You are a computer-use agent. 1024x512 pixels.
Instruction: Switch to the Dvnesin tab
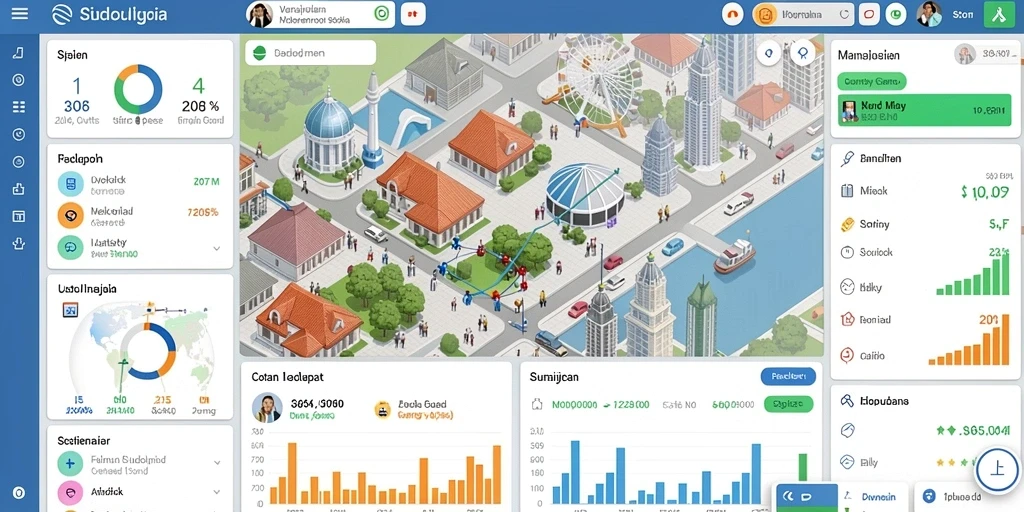click(876, 498)
